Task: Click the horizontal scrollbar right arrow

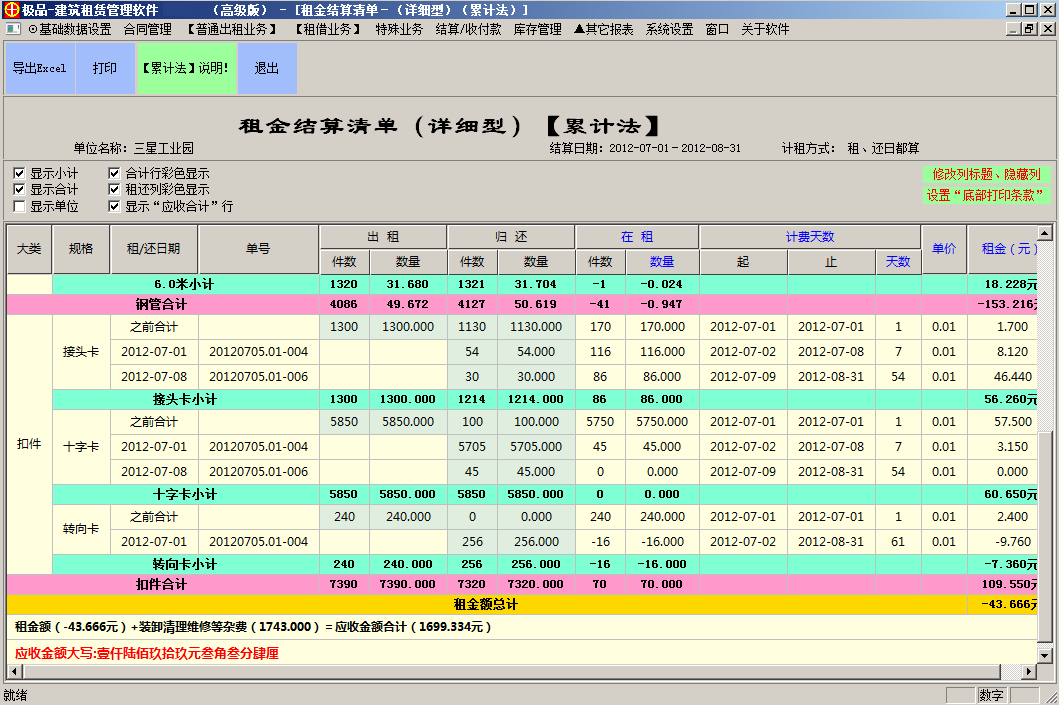Action: pos(1029,671)
